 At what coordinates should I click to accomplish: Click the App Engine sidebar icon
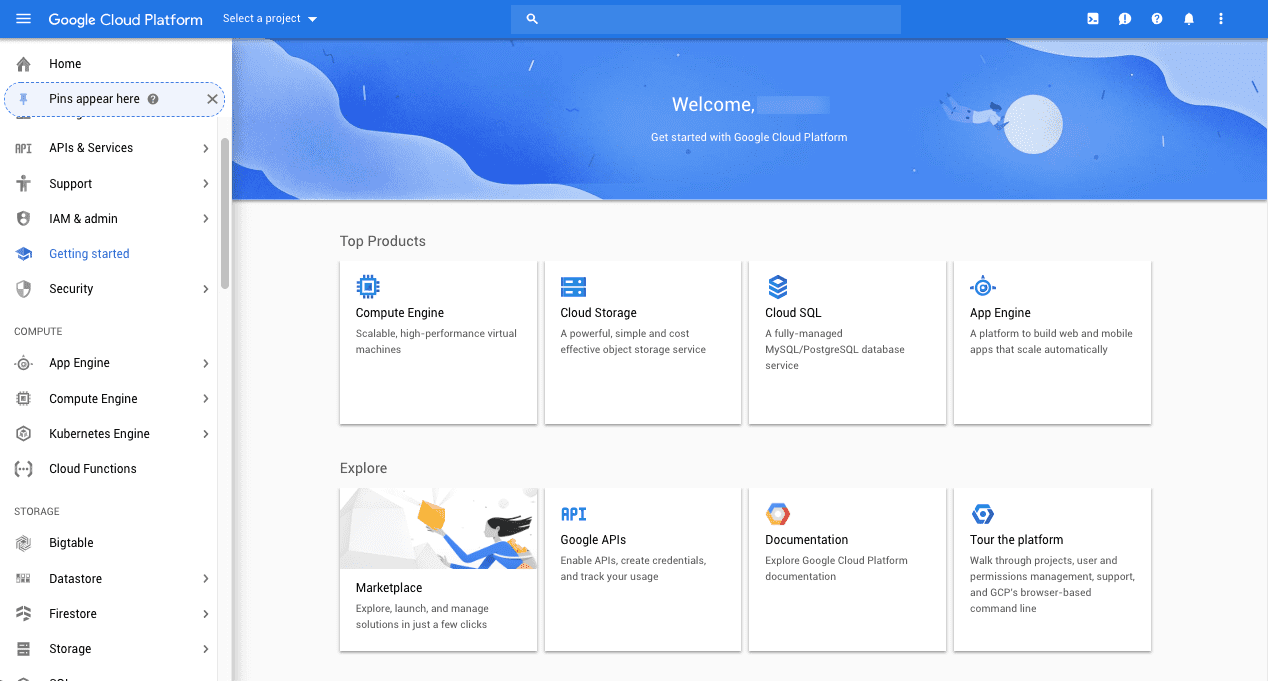24,363
